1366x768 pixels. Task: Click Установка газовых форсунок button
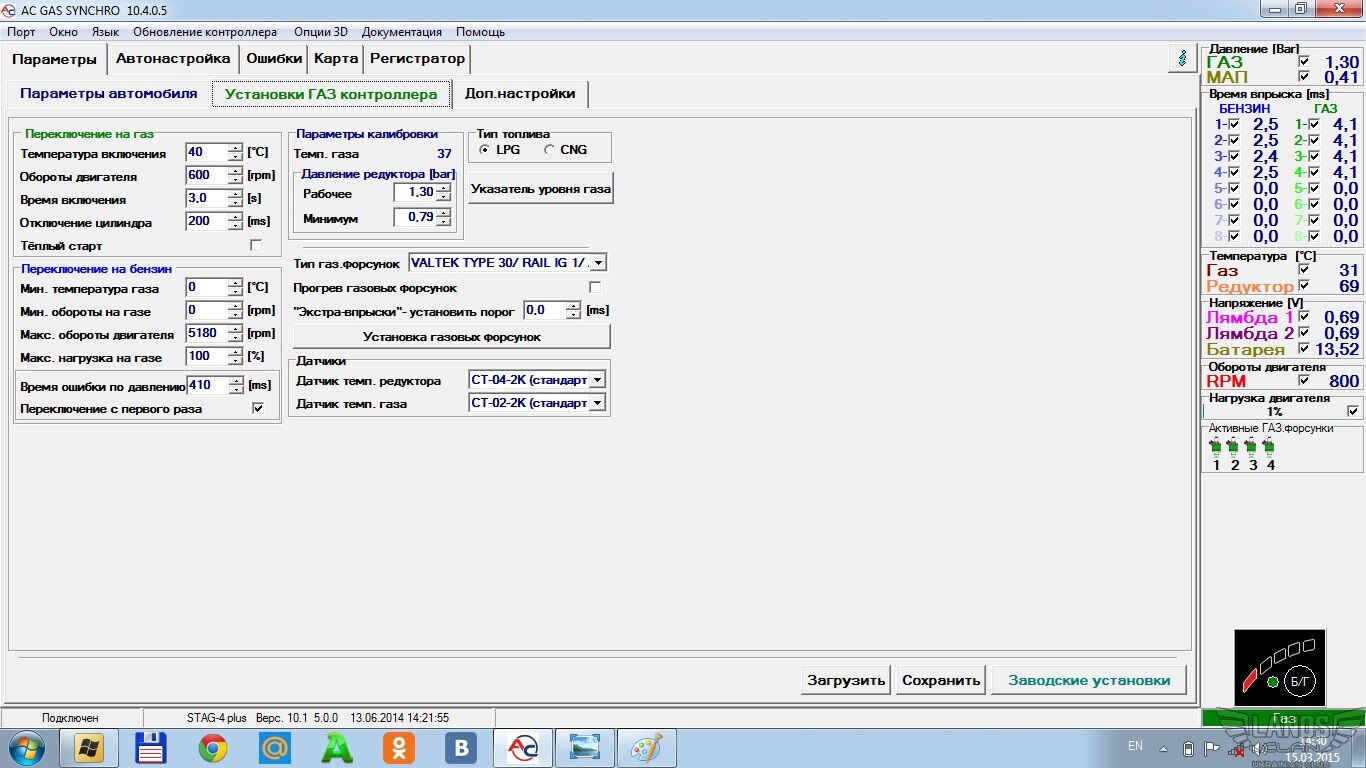[x=451, y=337]
